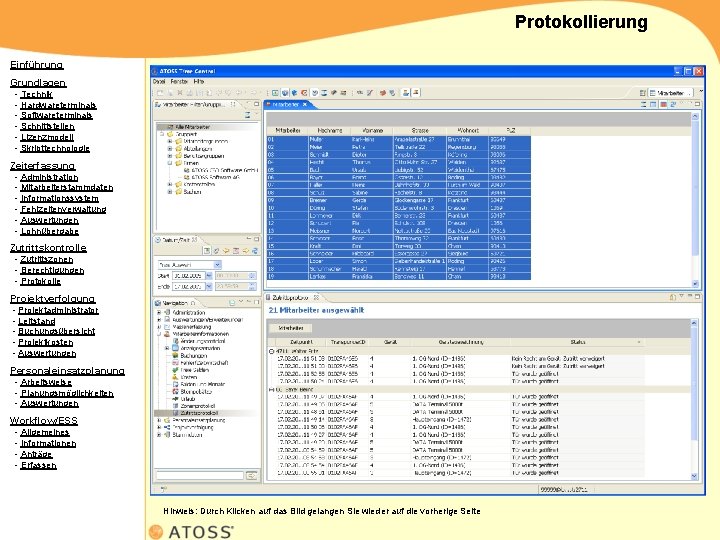
Task: Click the vertical scrollbar of Mitarbeiter table
Action: [x=695, y=200]
